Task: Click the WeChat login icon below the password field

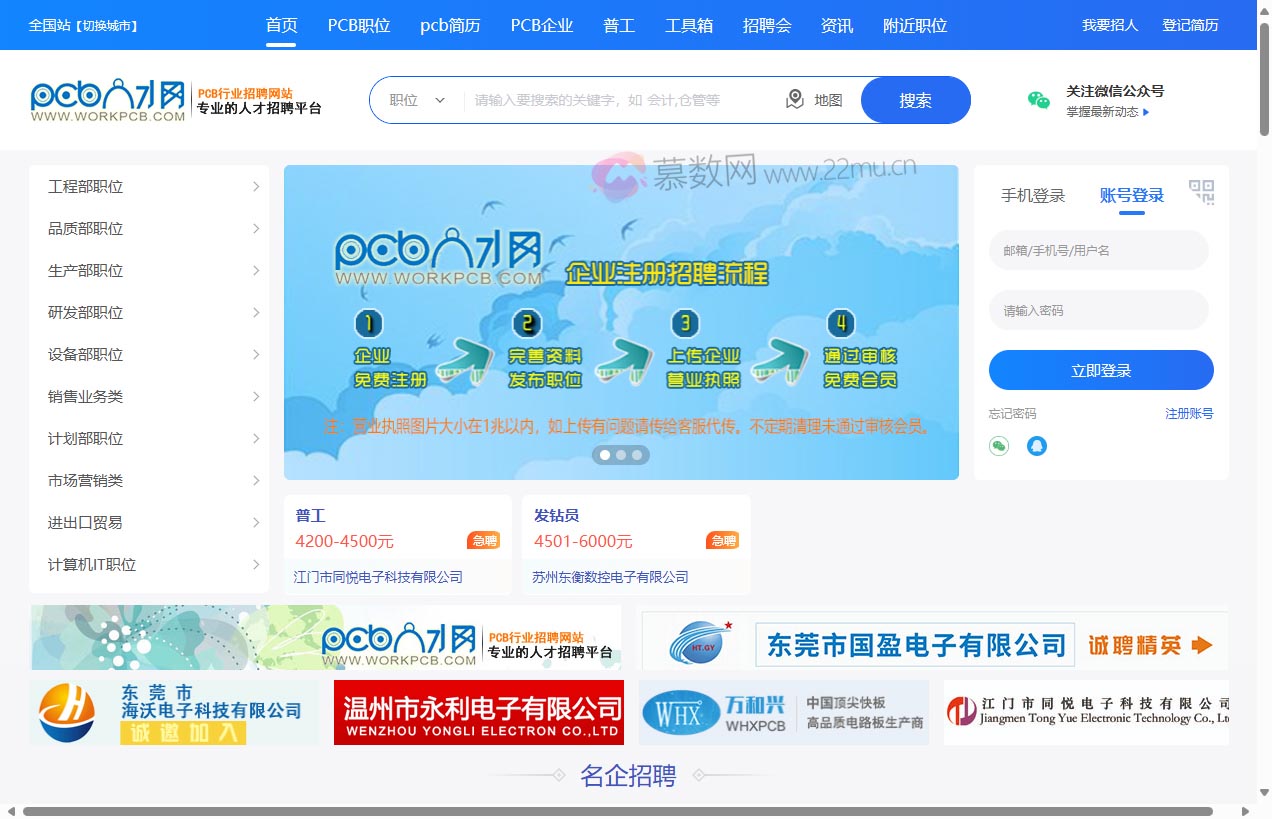Action: click(x=998, y=446)
